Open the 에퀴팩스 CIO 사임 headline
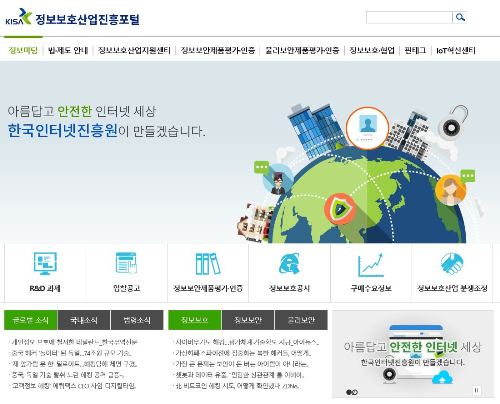This screenshot has width=500, height=404. 73,386
